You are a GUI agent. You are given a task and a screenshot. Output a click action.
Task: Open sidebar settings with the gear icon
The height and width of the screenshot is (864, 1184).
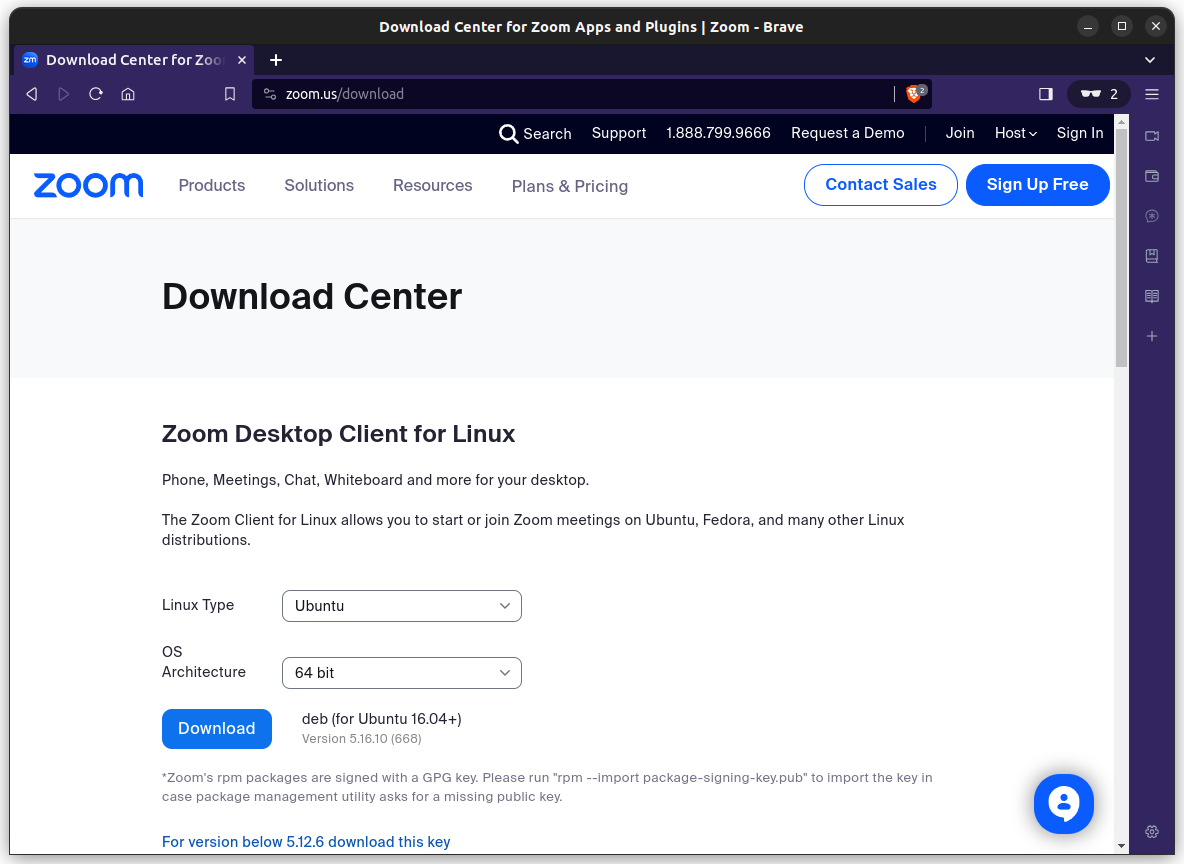click(x=1151, y=831)
